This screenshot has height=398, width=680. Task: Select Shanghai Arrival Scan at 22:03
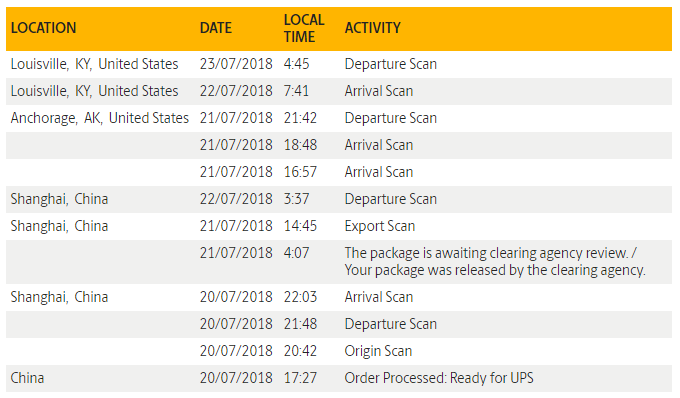[x=339, y=297]
